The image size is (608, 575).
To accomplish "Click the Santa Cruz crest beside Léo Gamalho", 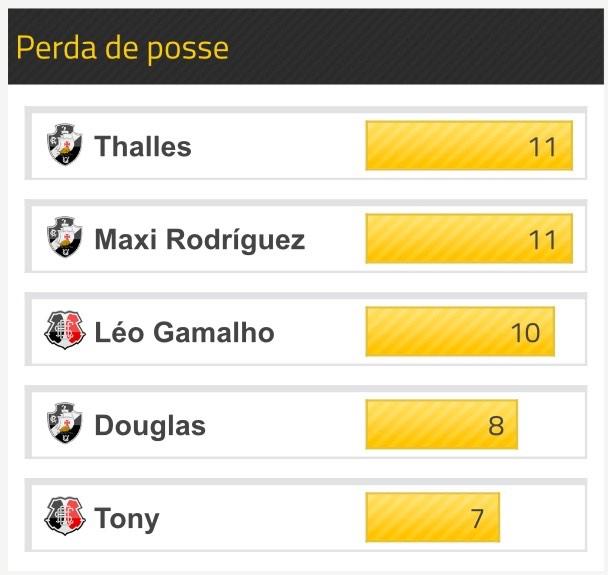I will click(x=66, y=331).
